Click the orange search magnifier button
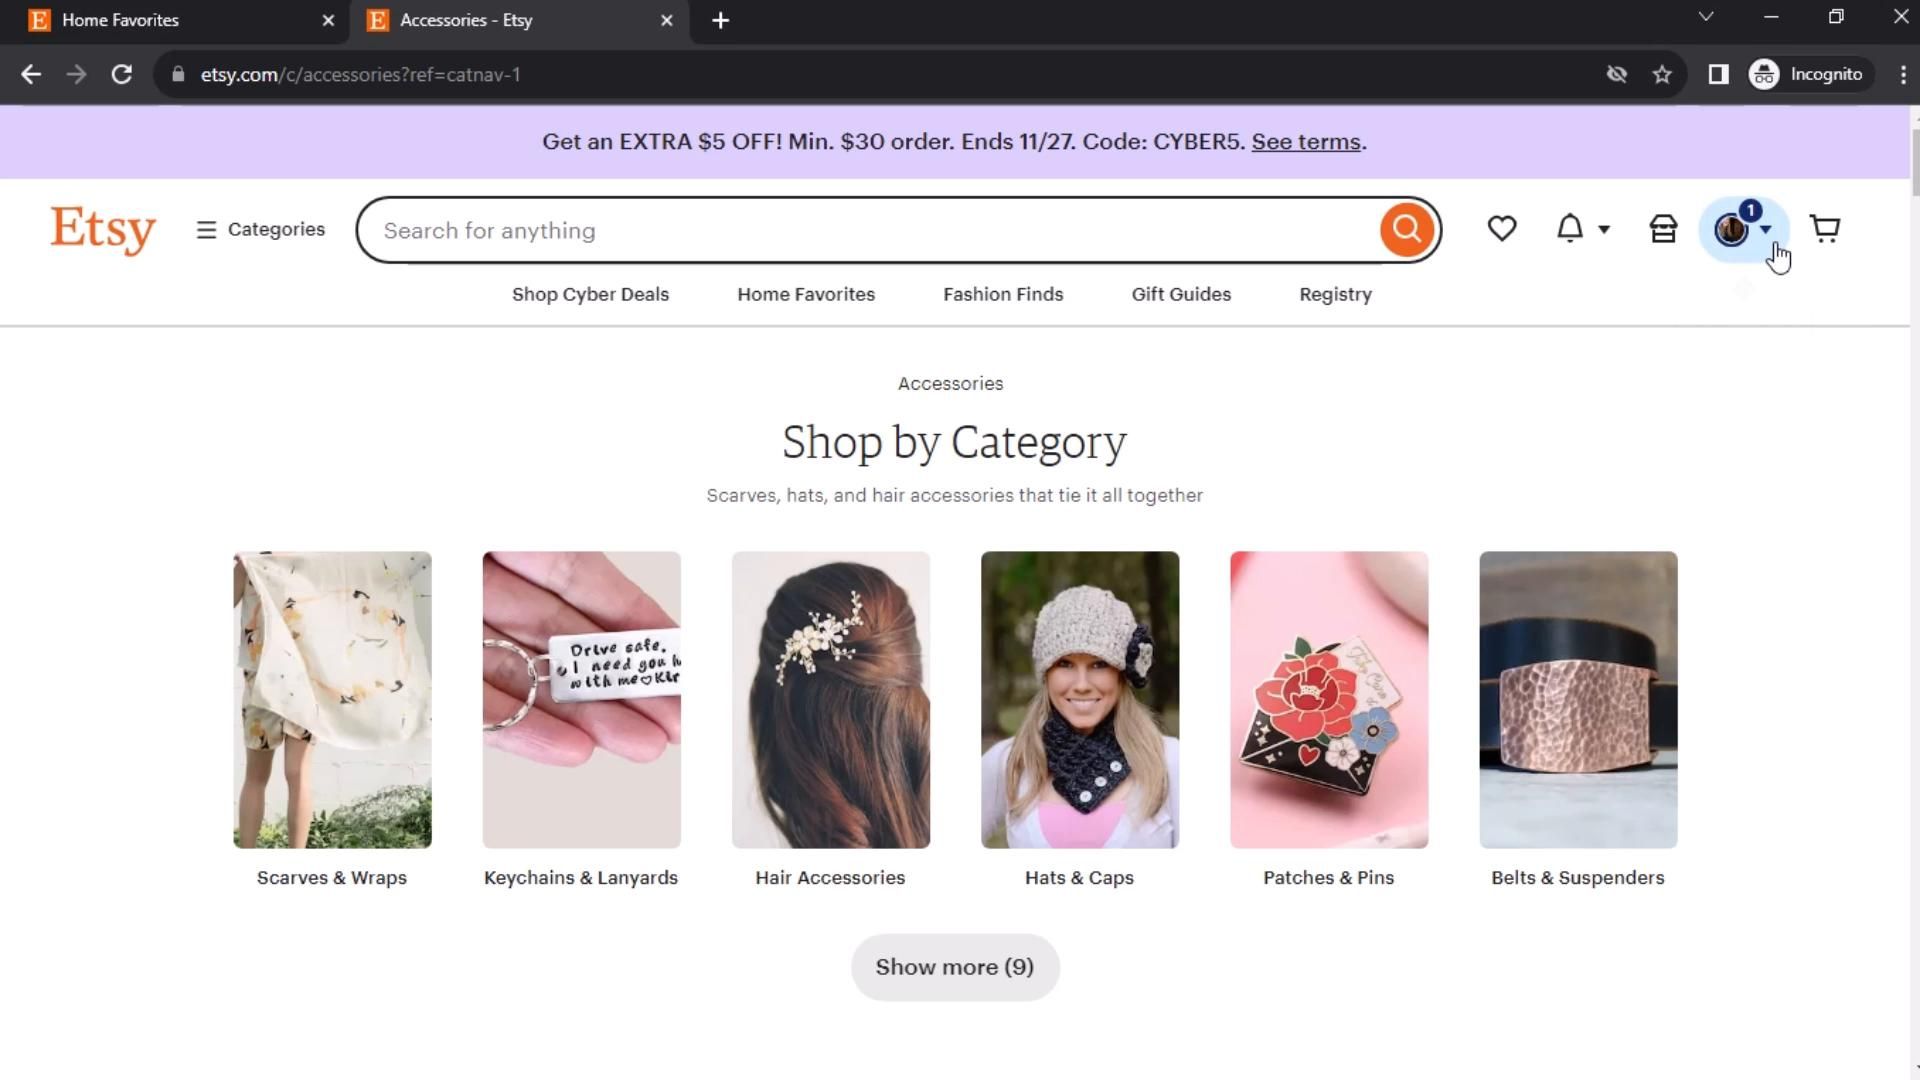1920x1080 pixels. (x=1406, y=230)
